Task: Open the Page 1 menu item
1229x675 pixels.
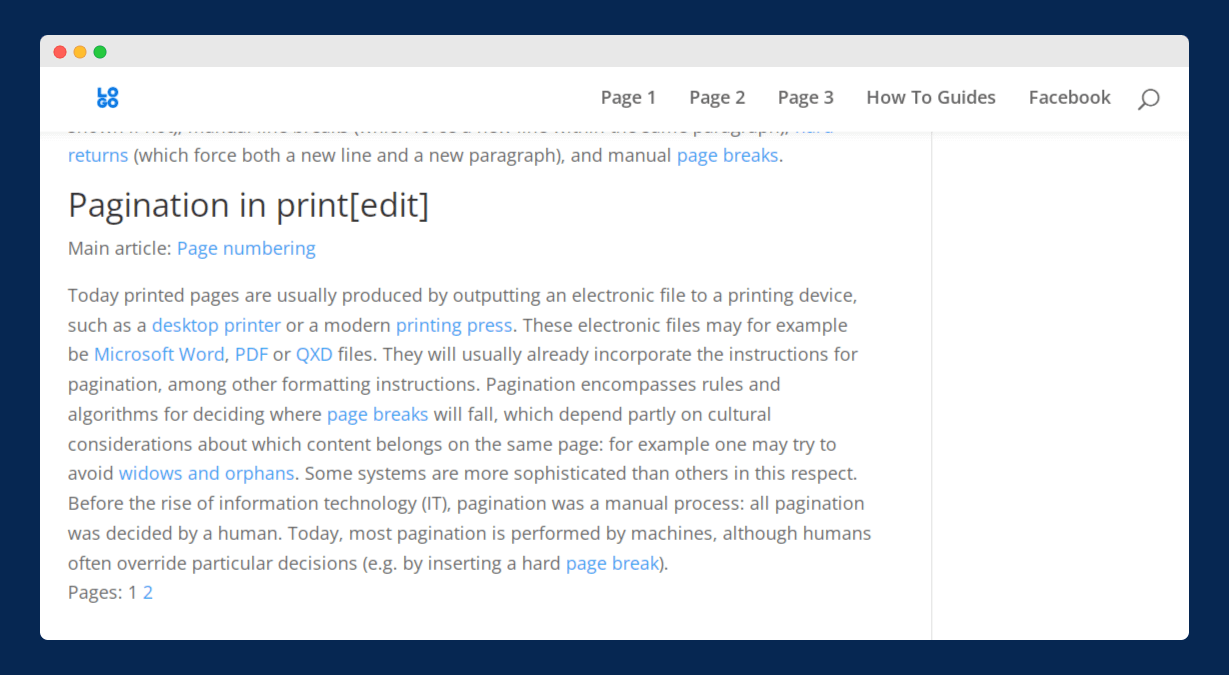Action: pos(628,97)
